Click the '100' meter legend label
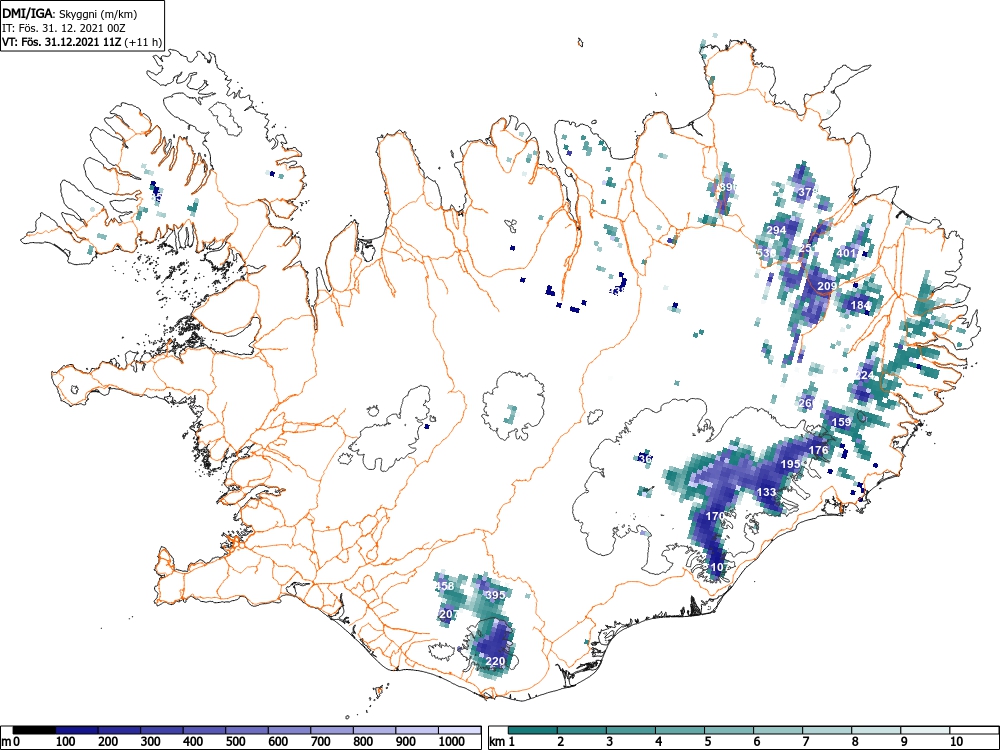 click(66, 742)
